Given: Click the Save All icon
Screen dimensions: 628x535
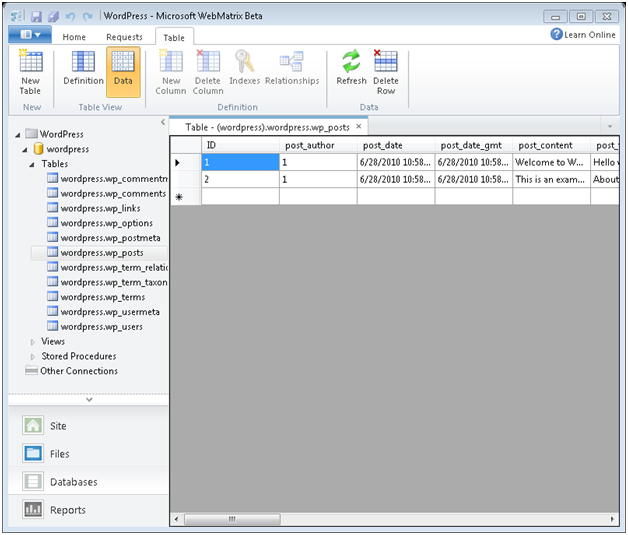Looking at the screenshot, I should point(53,16).
